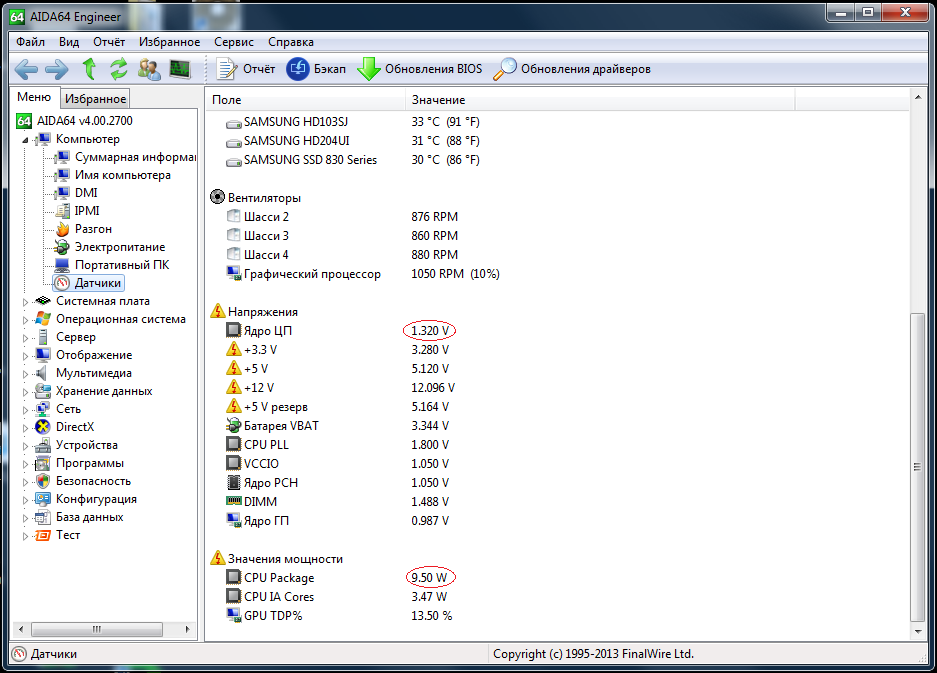
Task: Expand the Сервер node
Action: [x=25, y=338]
